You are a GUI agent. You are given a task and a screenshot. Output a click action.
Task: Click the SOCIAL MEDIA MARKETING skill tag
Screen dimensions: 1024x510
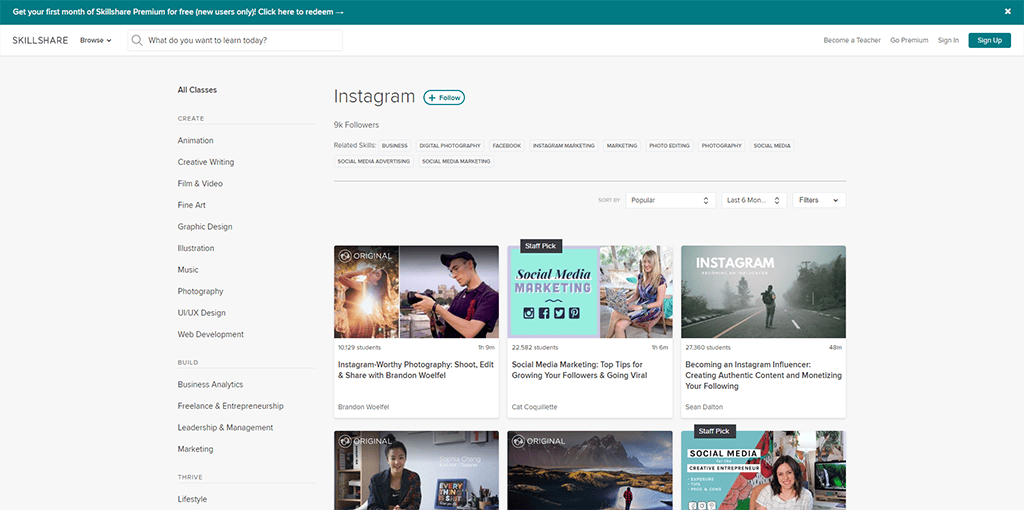point(456,161)
